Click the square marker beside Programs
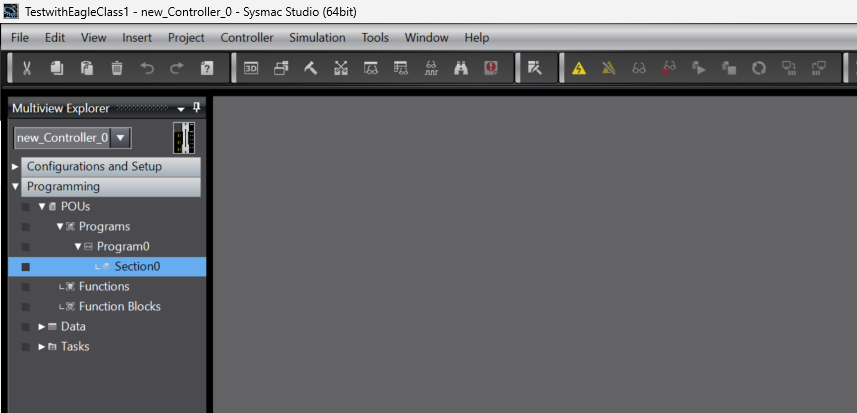Viewport: 857px width, 413px height. [26, 227]
